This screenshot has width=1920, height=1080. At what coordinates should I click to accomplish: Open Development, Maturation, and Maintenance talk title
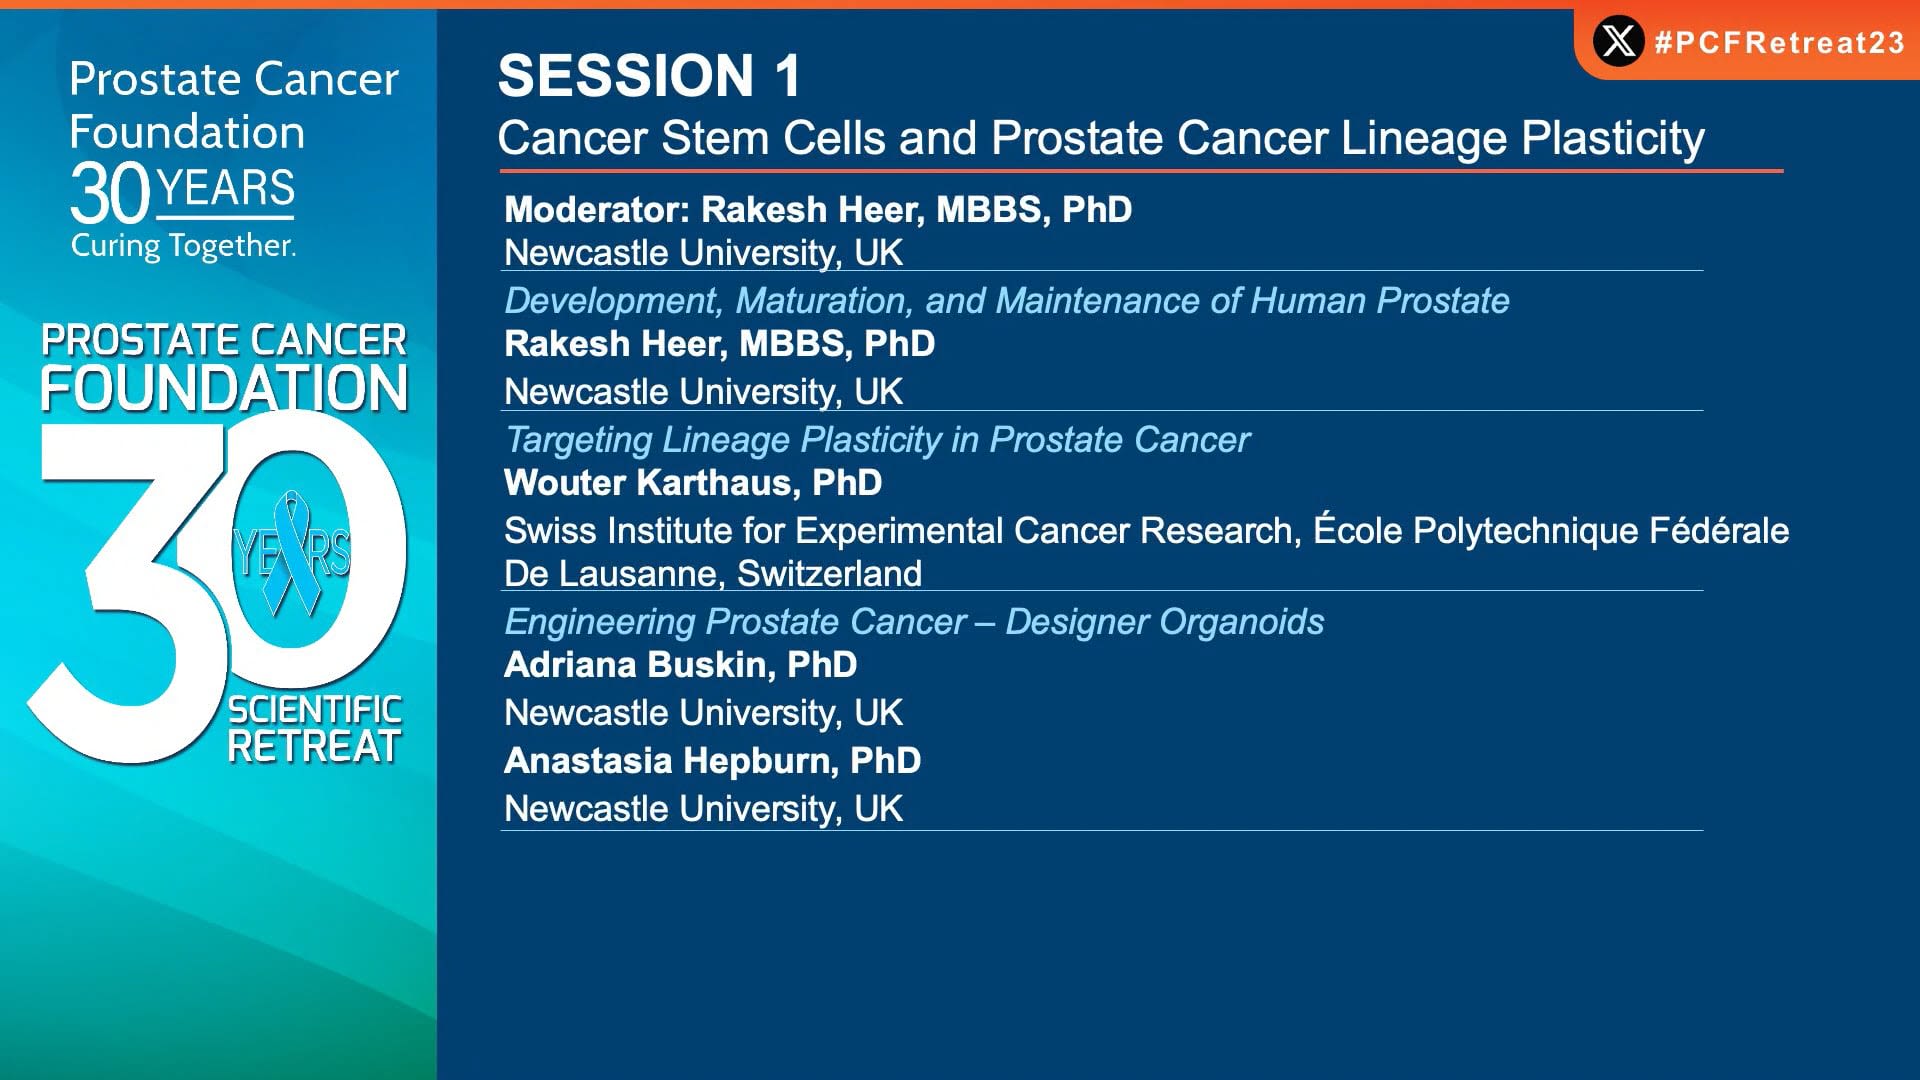click(1007, 301)
